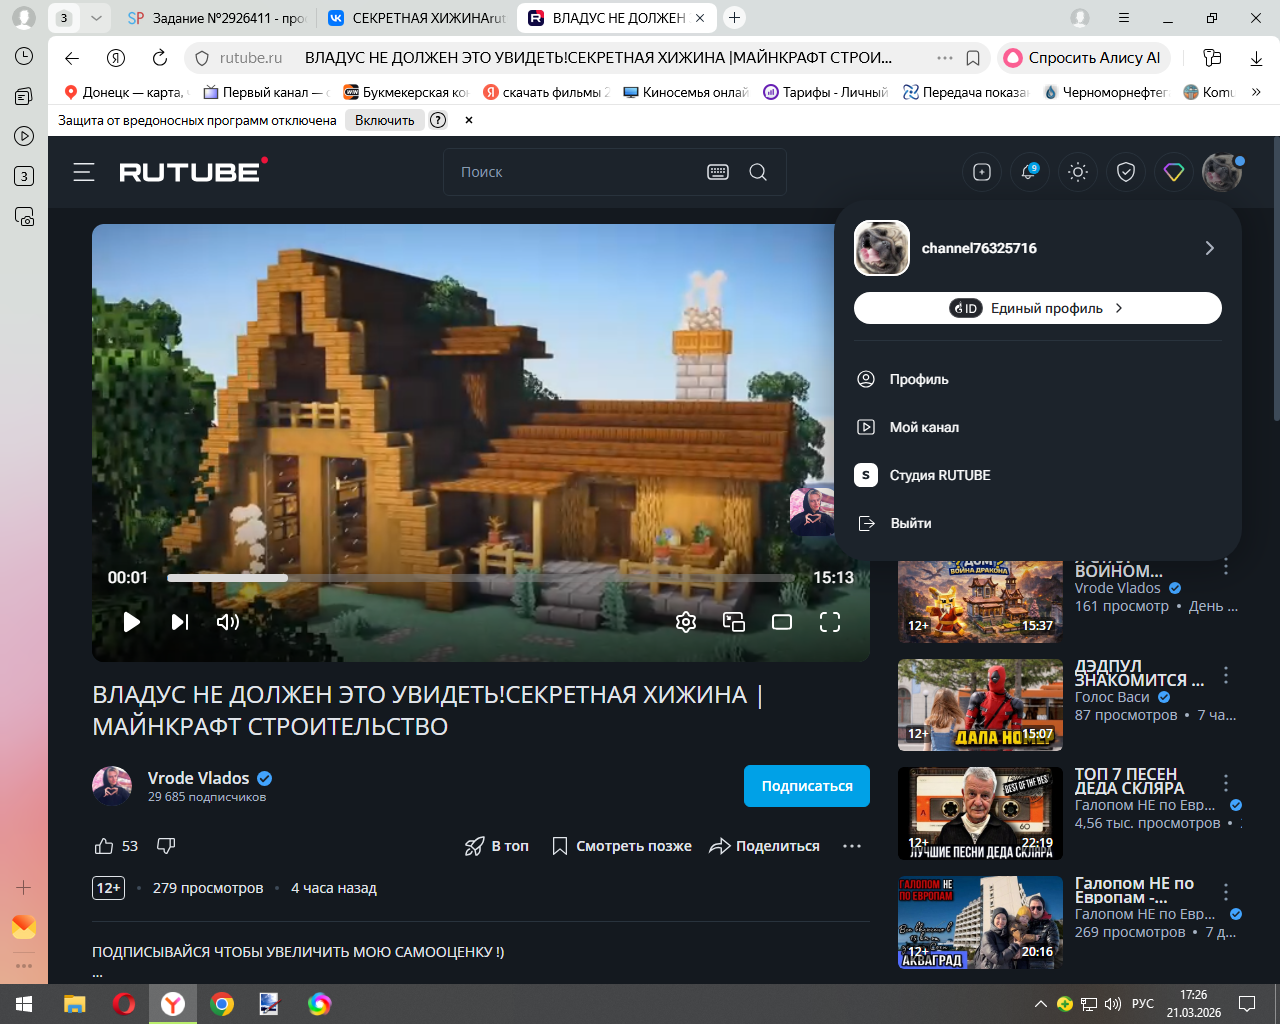Seek on the video progress bar
The image size is (1280, 1024).
tap(481, 578)
